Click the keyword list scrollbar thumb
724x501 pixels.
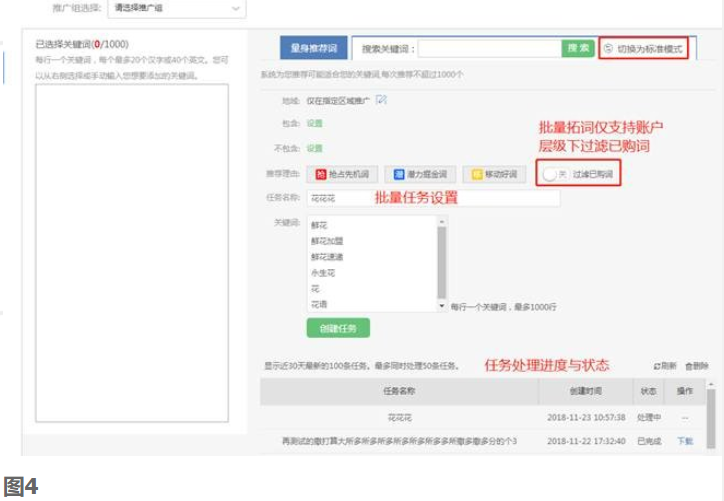point(442,263)
